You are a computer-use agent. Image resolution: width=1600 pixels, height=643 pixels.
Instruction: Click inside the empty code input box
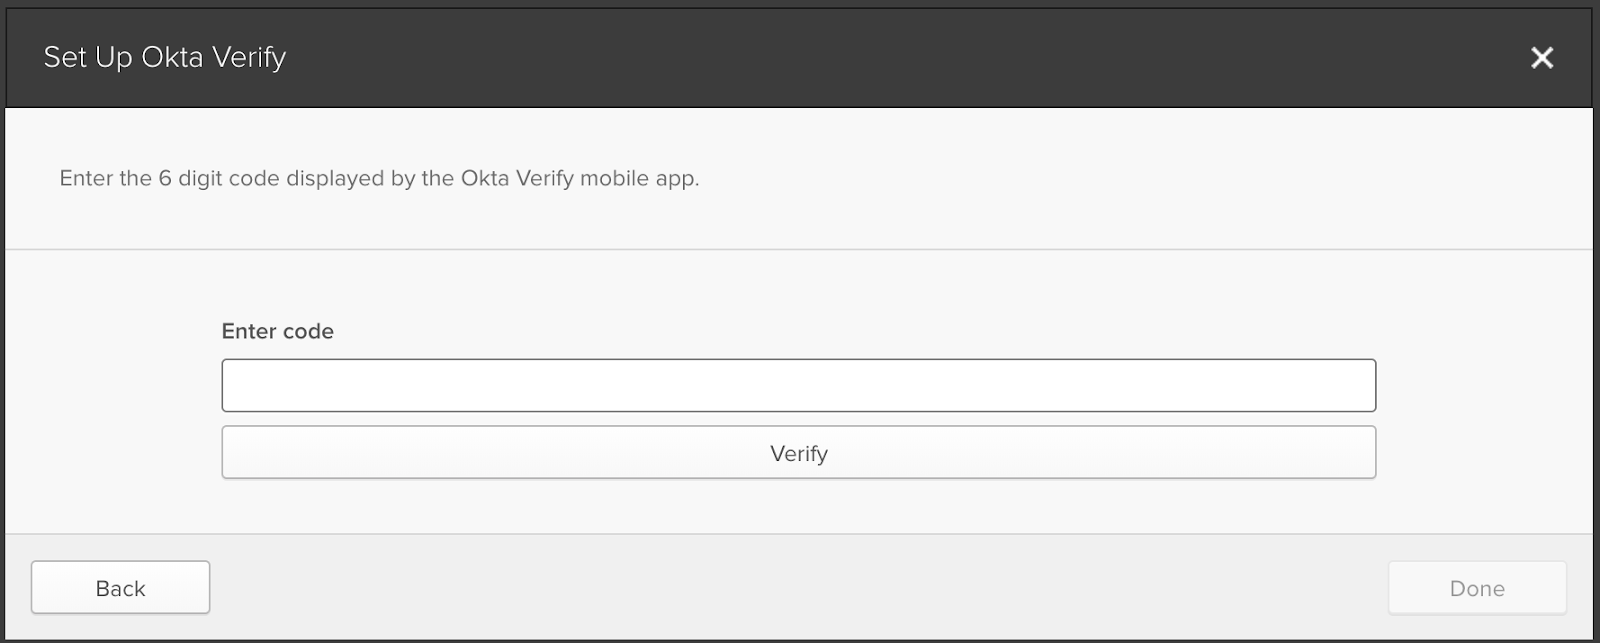[x=799, y=385]
